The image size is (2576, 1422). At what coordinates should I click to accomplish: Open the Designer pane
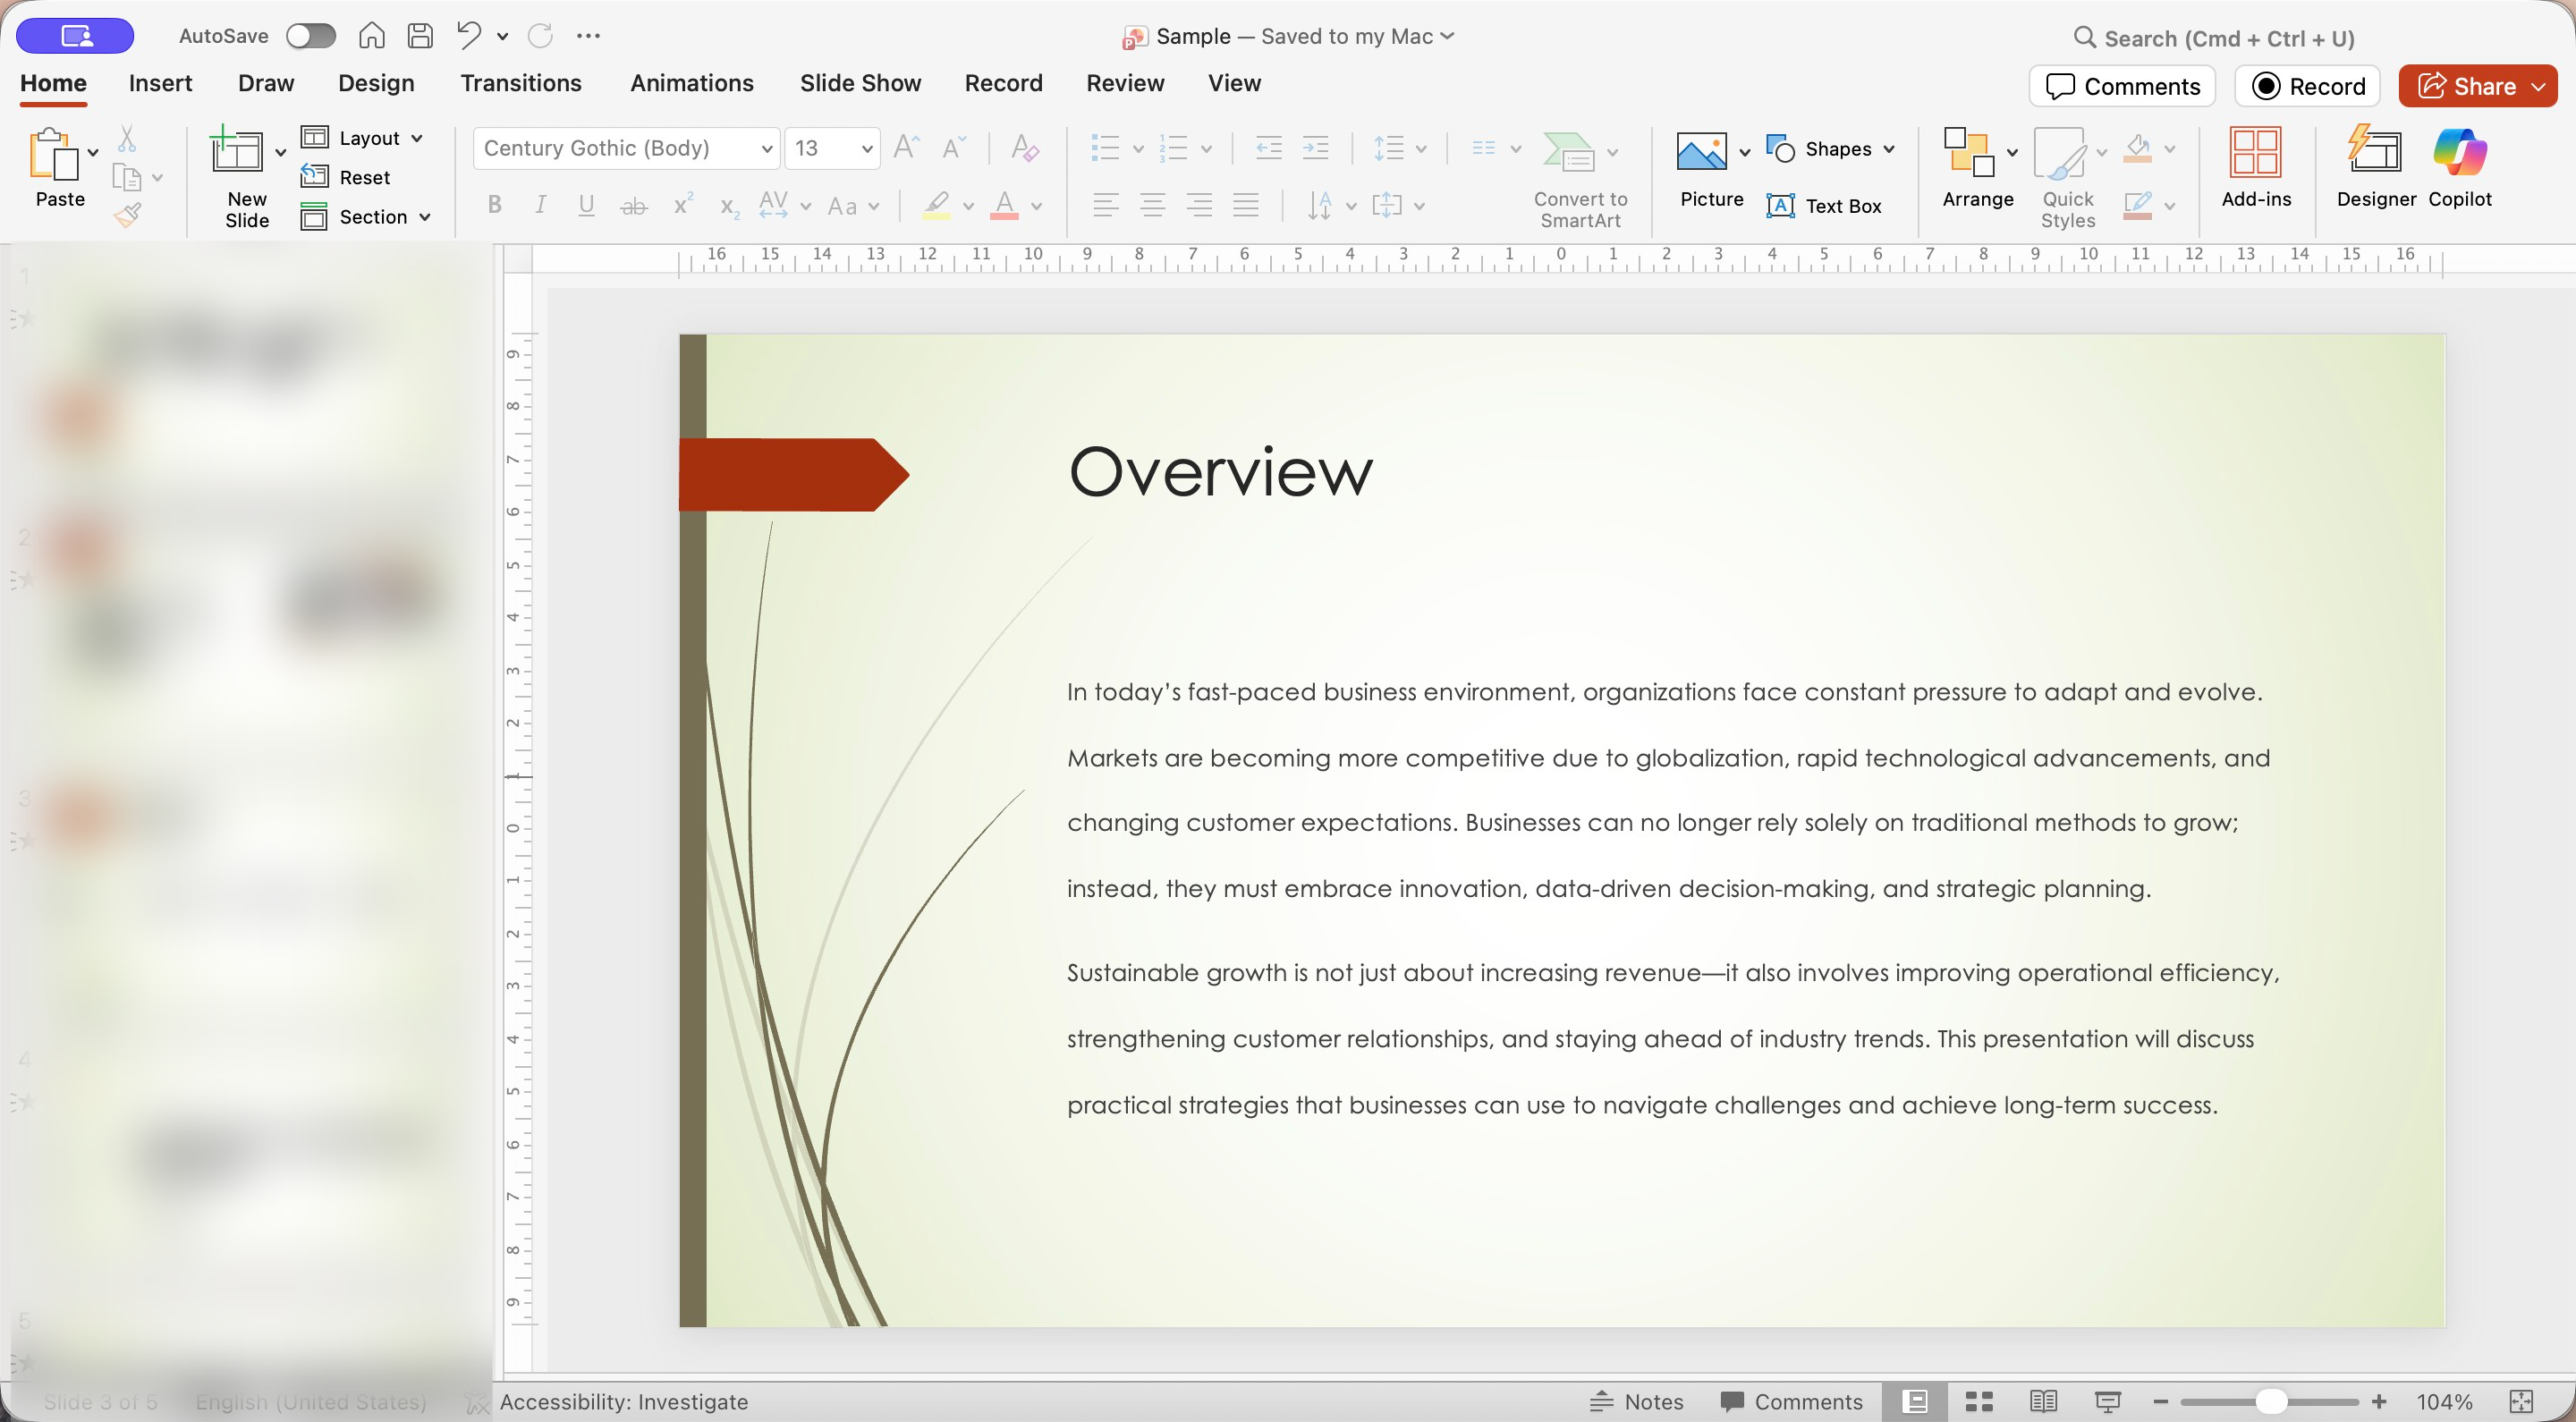click(2375, 168)
